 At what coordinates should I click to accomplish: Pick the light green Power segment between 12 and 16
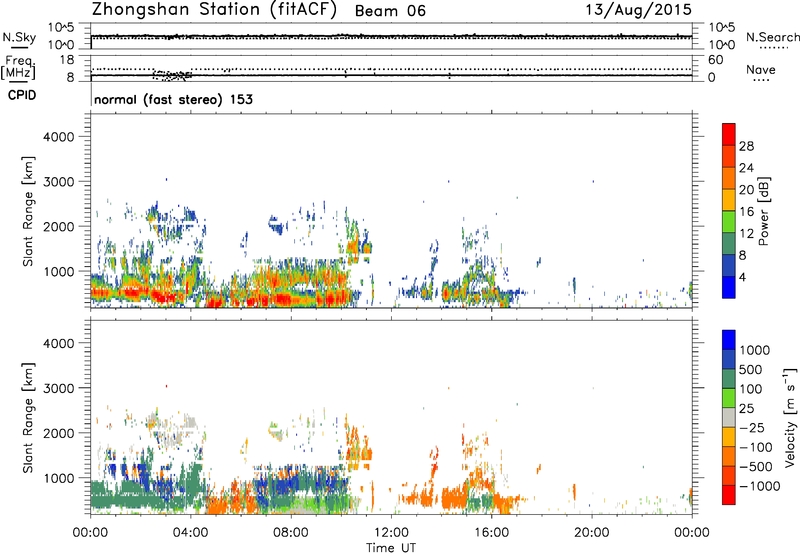pos(729,222)
